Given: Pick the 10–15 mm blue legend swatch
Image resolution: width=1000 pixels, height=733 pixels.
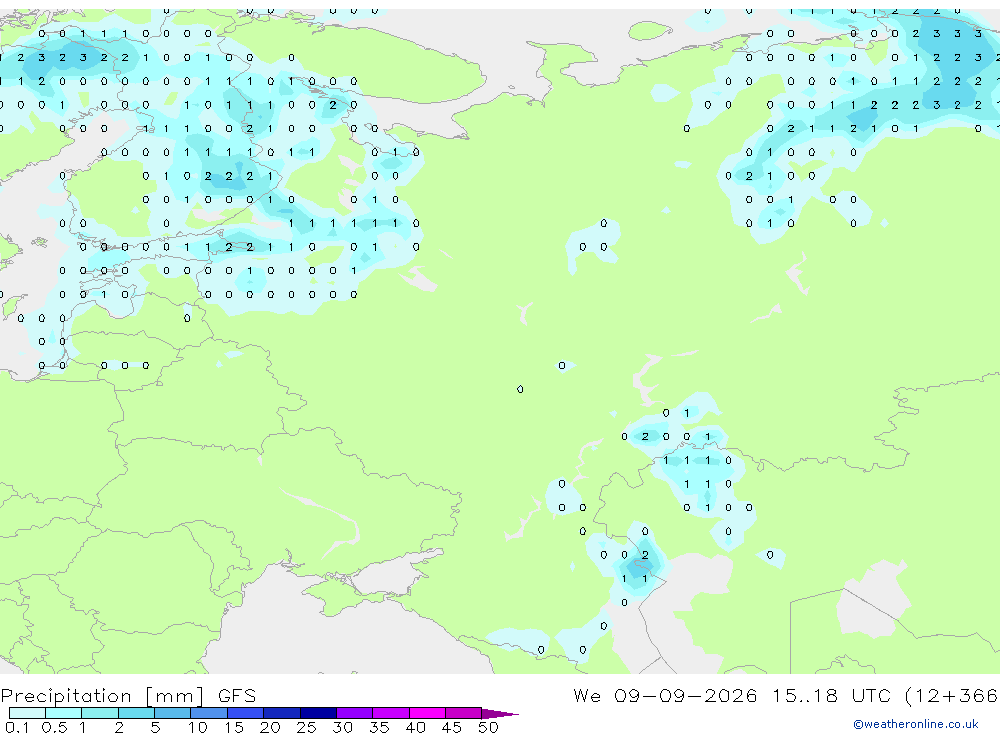Looking at the screenshot, I should 209,713.
